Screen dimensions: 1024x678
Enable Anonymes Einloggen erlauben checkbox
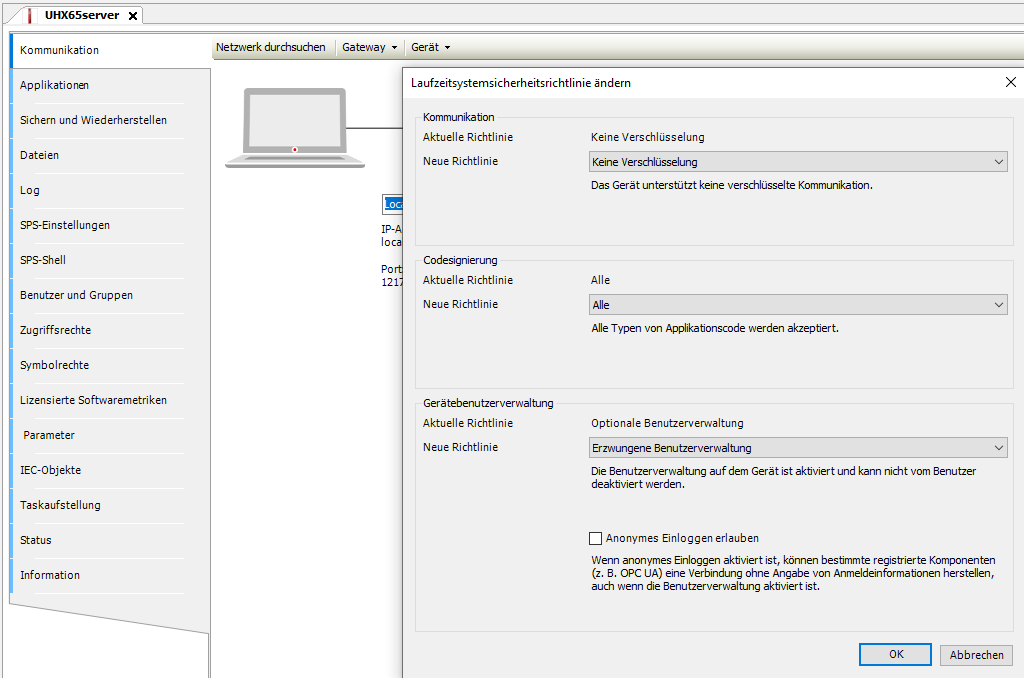597,538
